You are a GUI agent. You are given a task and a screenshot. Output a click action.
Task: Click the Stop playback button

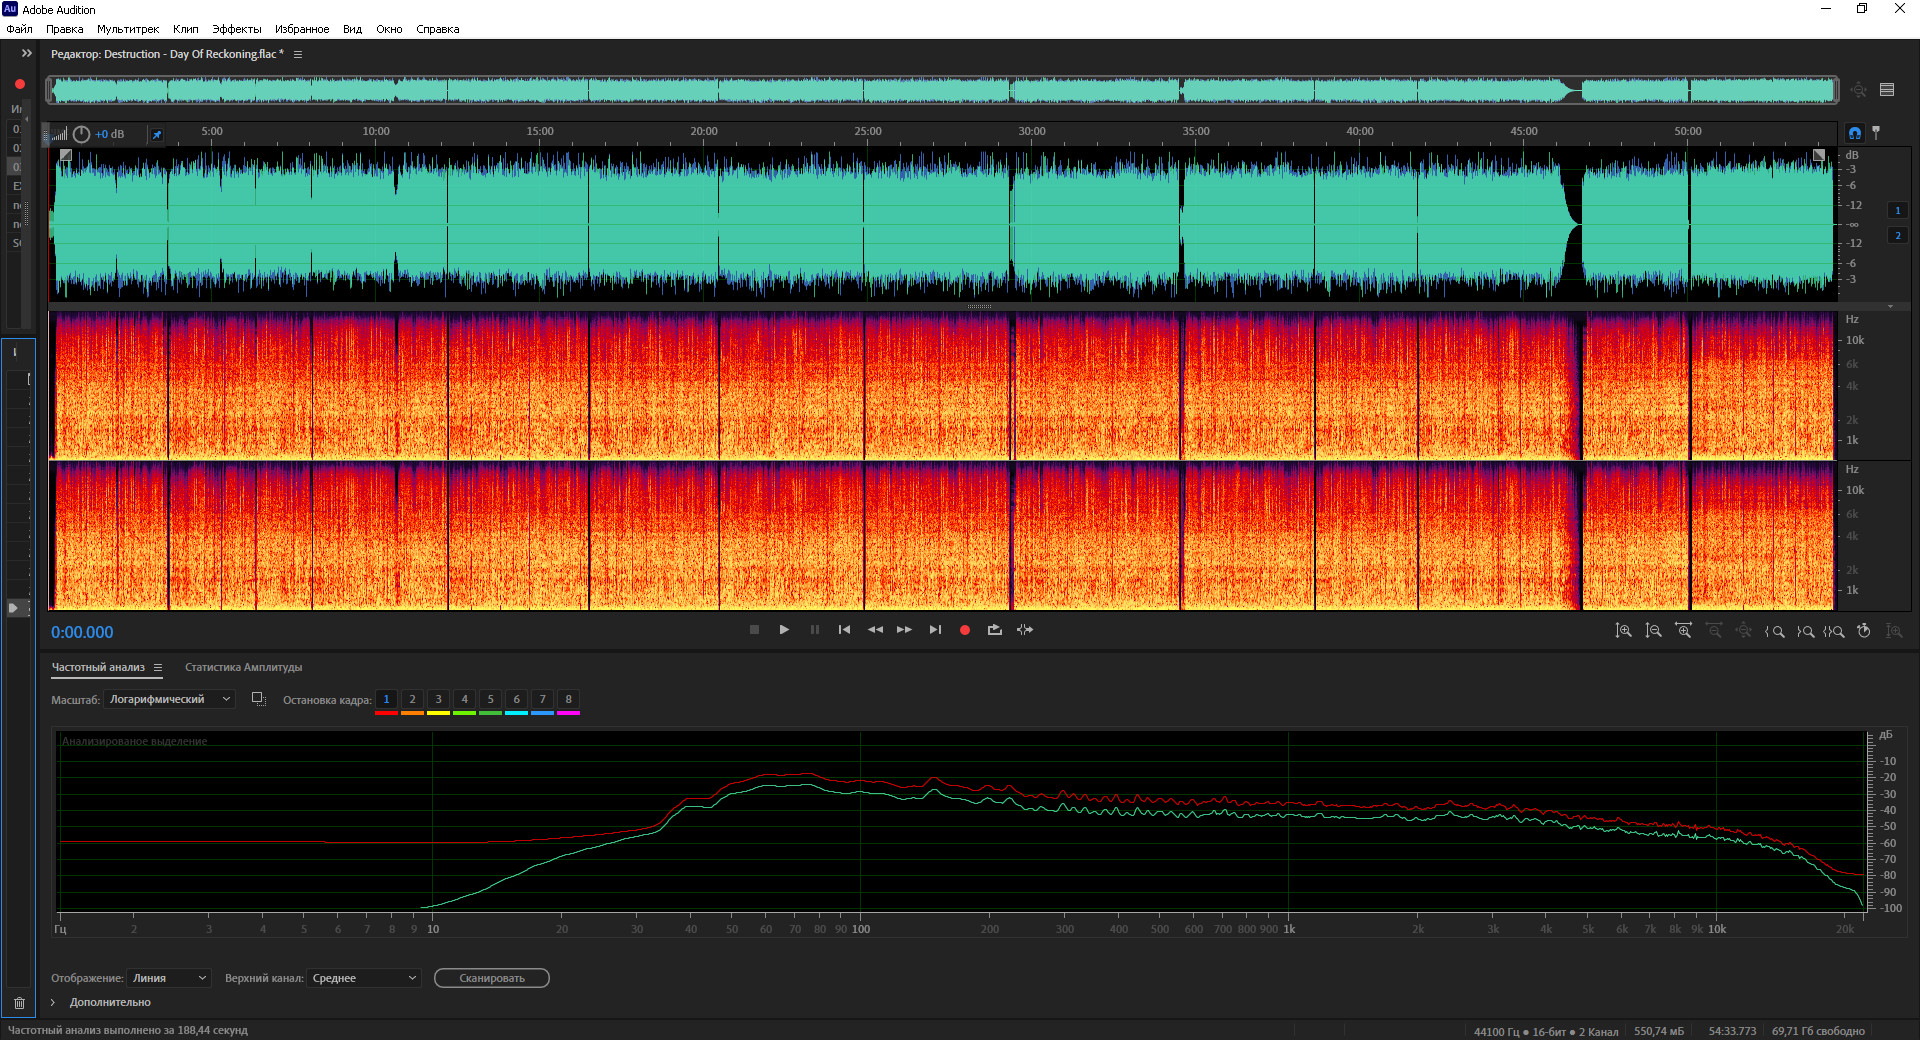pos(754,630)
